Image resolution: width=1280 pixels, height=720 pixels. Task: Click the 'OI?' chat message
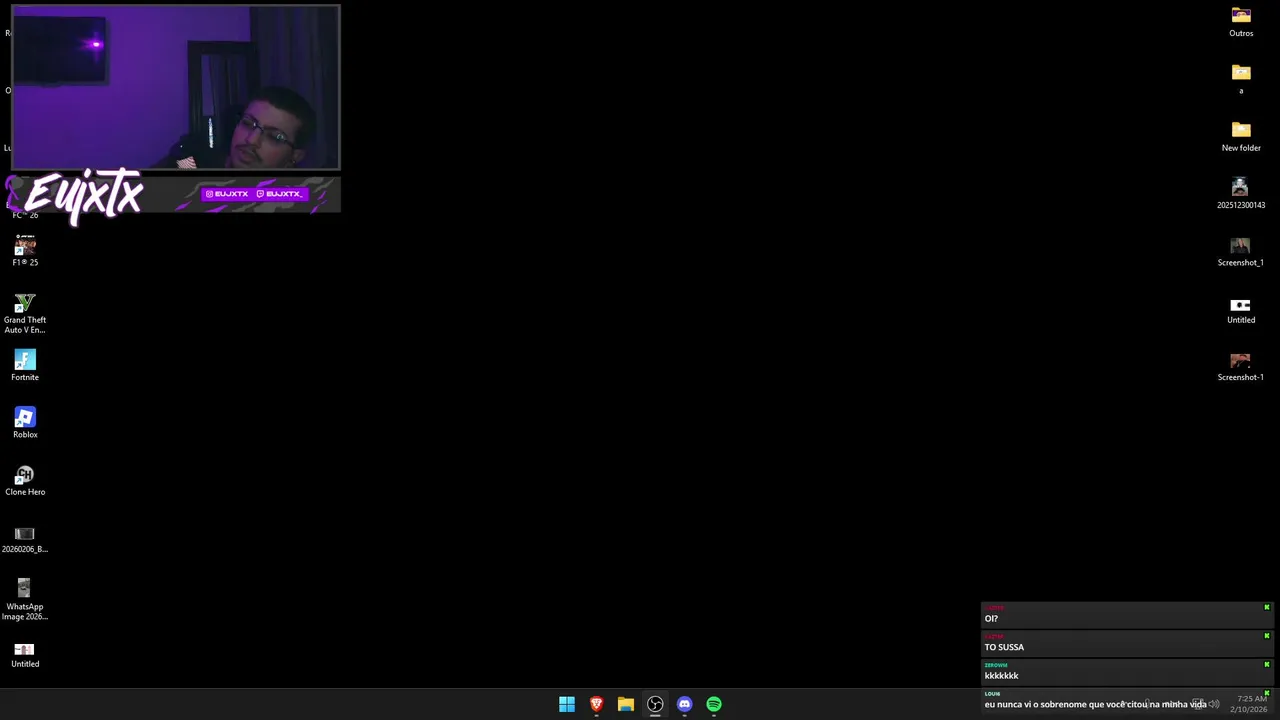[x=1126, y=615]
